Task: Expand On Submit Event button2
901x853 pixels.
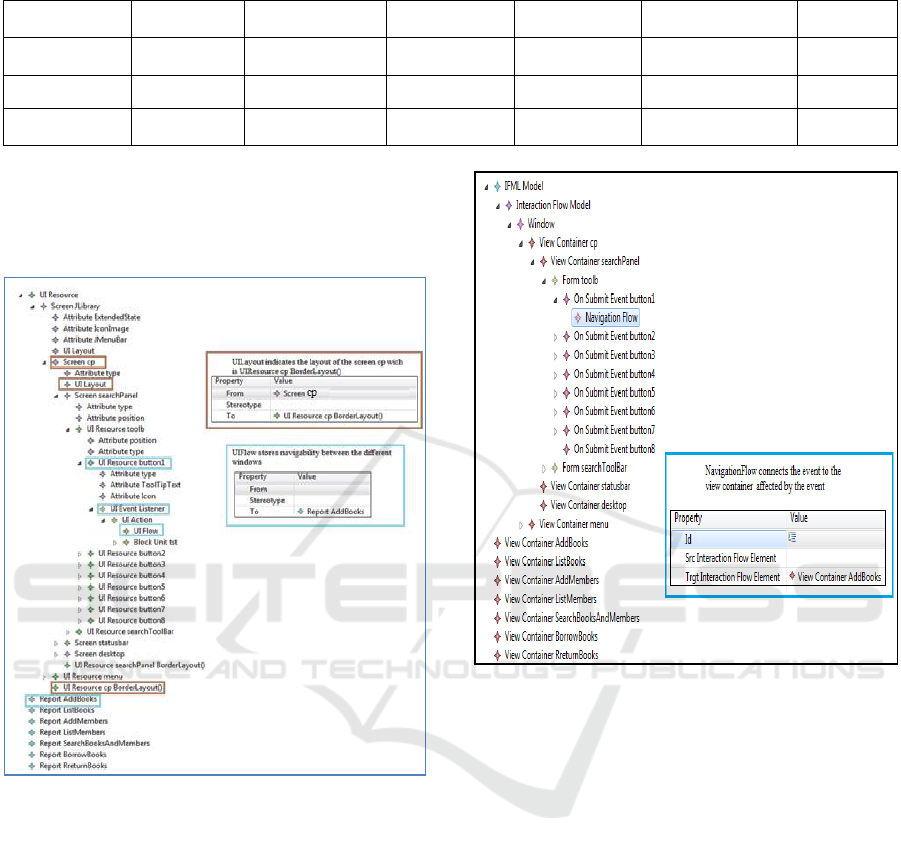Action: click(x=556, y=336)
